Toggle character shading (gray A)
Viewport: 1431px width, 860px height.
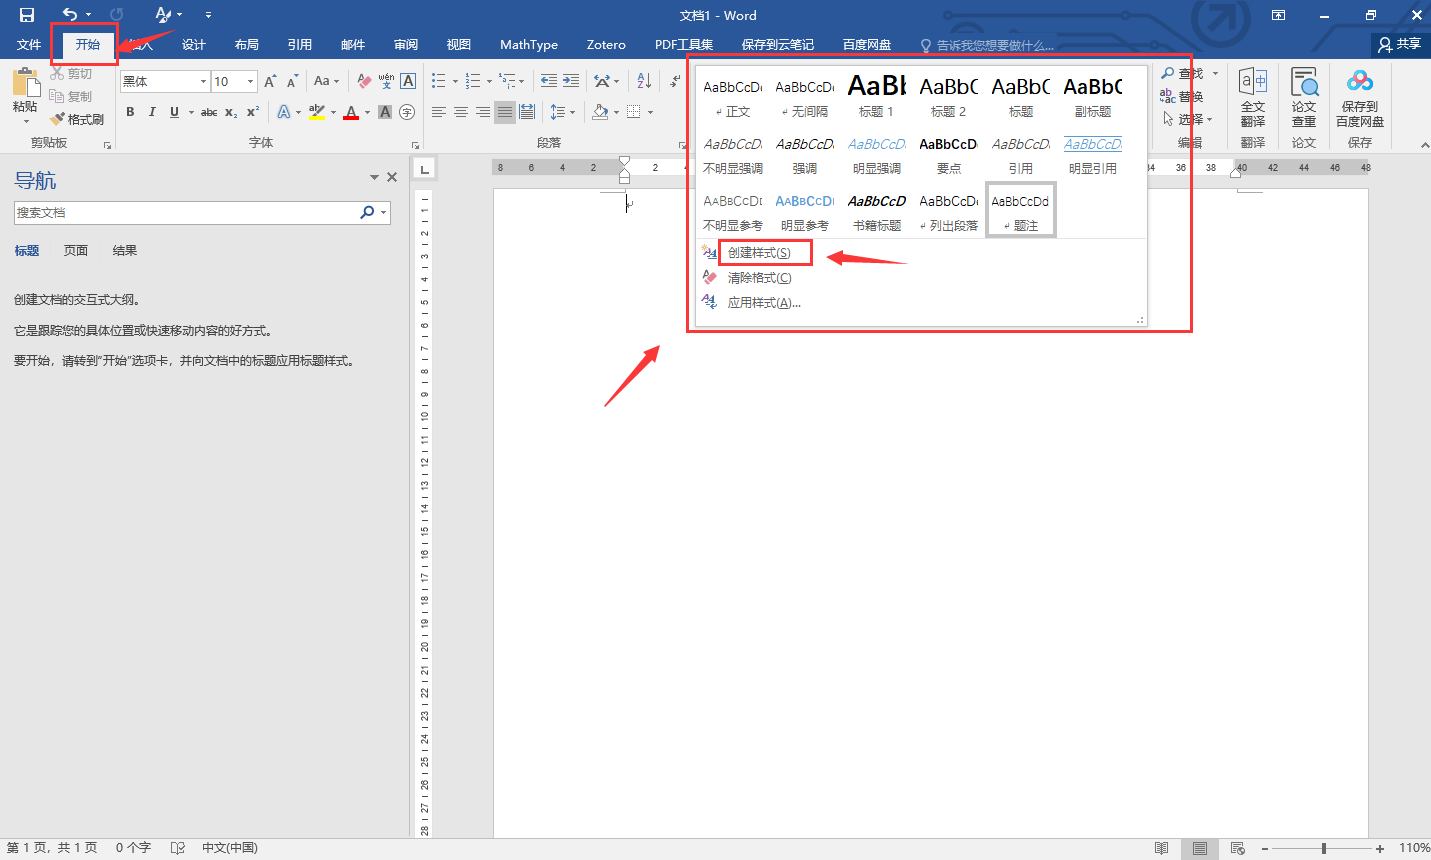click(385, 112)
